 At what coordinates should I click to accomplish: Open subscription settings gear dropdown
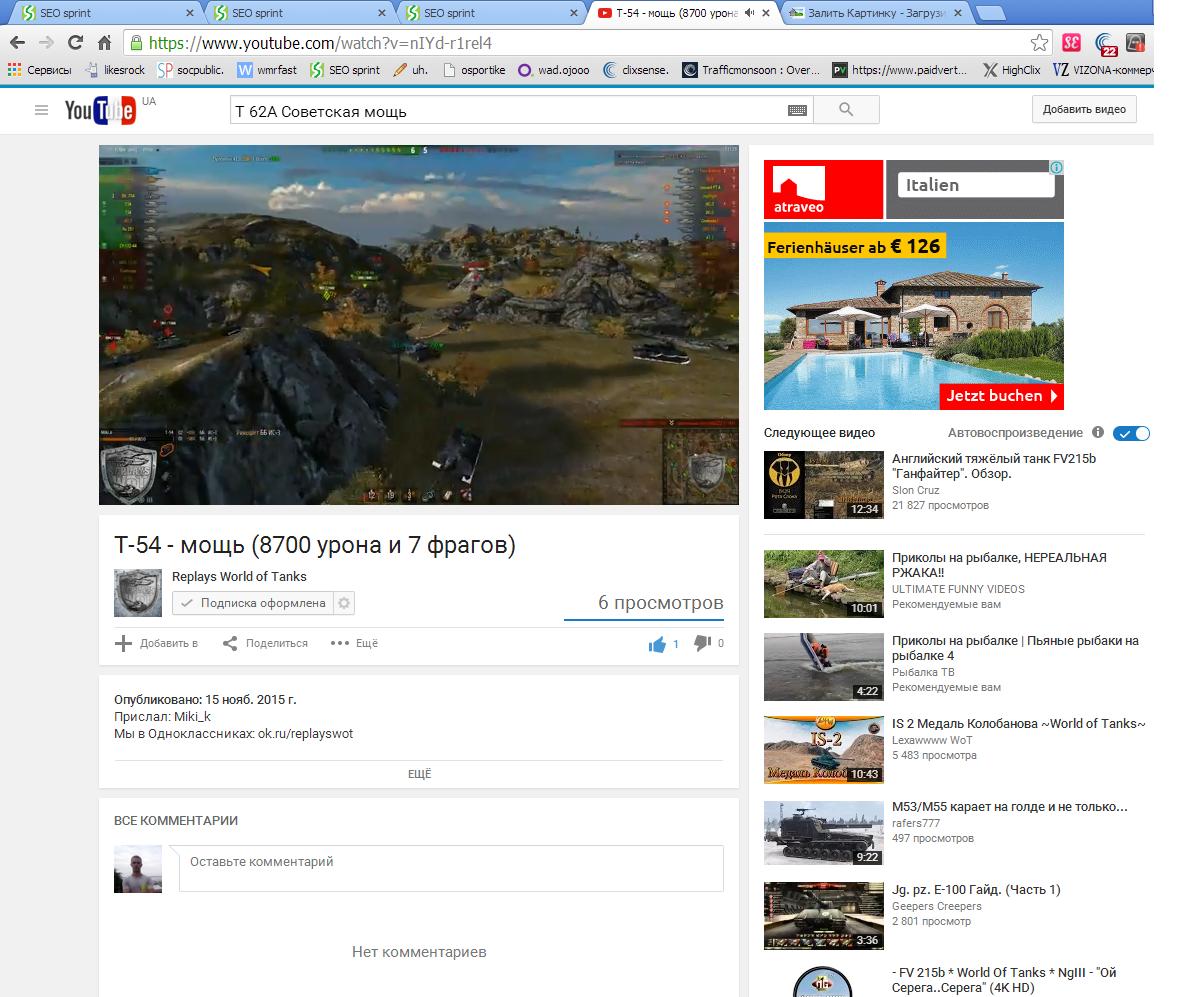pyautogui.click(x=345, y=603)
